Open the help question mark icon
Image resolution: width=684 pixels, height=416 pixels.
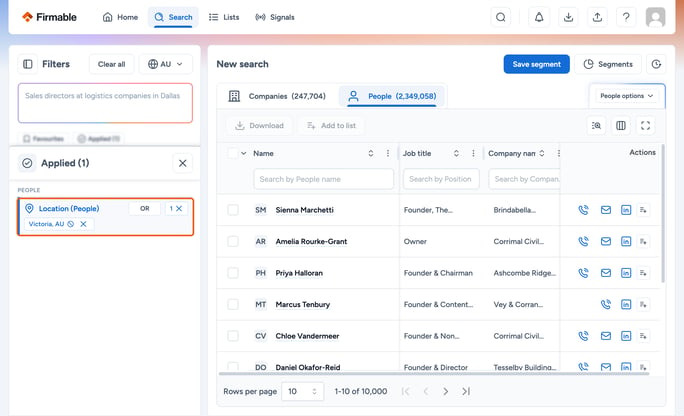[626, 17]
